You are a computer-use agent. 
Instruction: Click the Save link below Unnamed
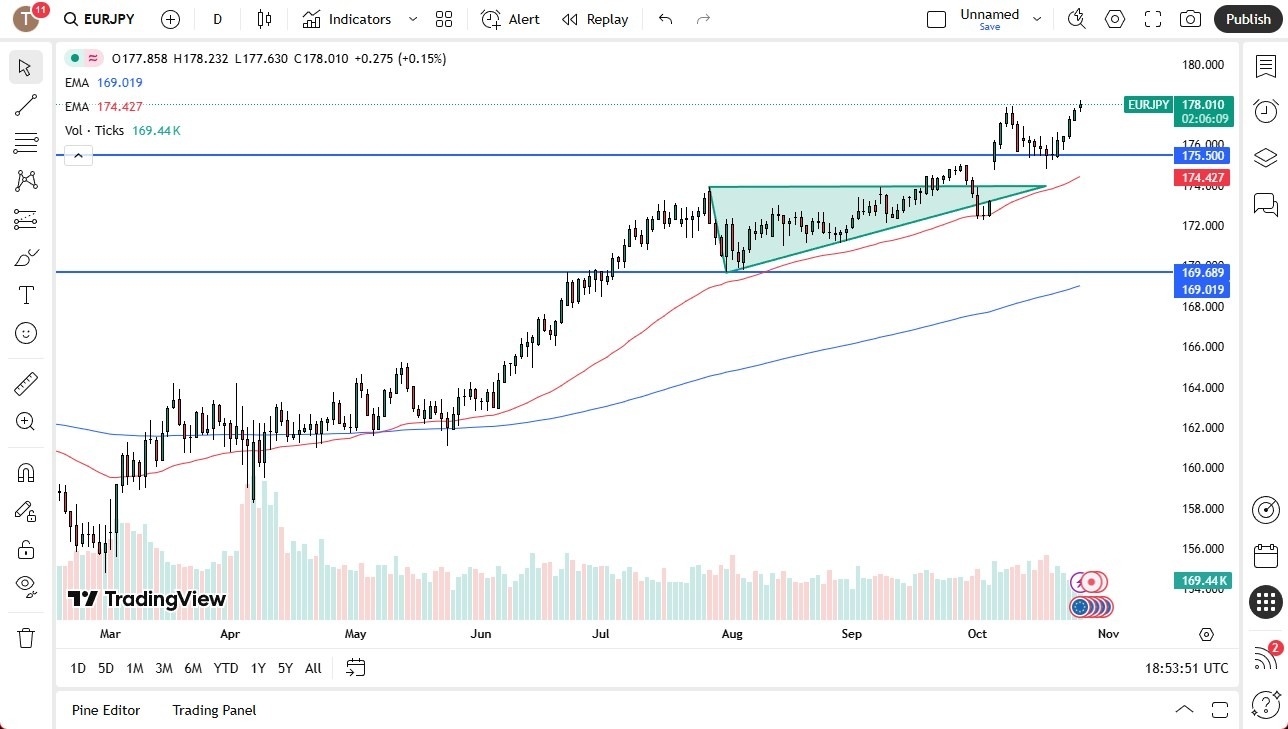click(989, 27)
